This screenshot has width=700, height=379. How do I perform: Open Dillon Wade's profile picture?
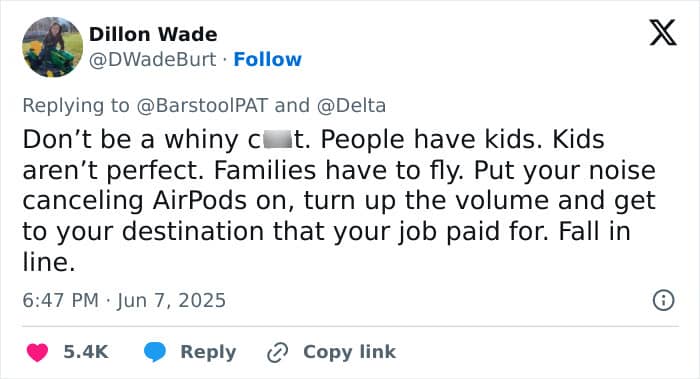coord(53,47)
